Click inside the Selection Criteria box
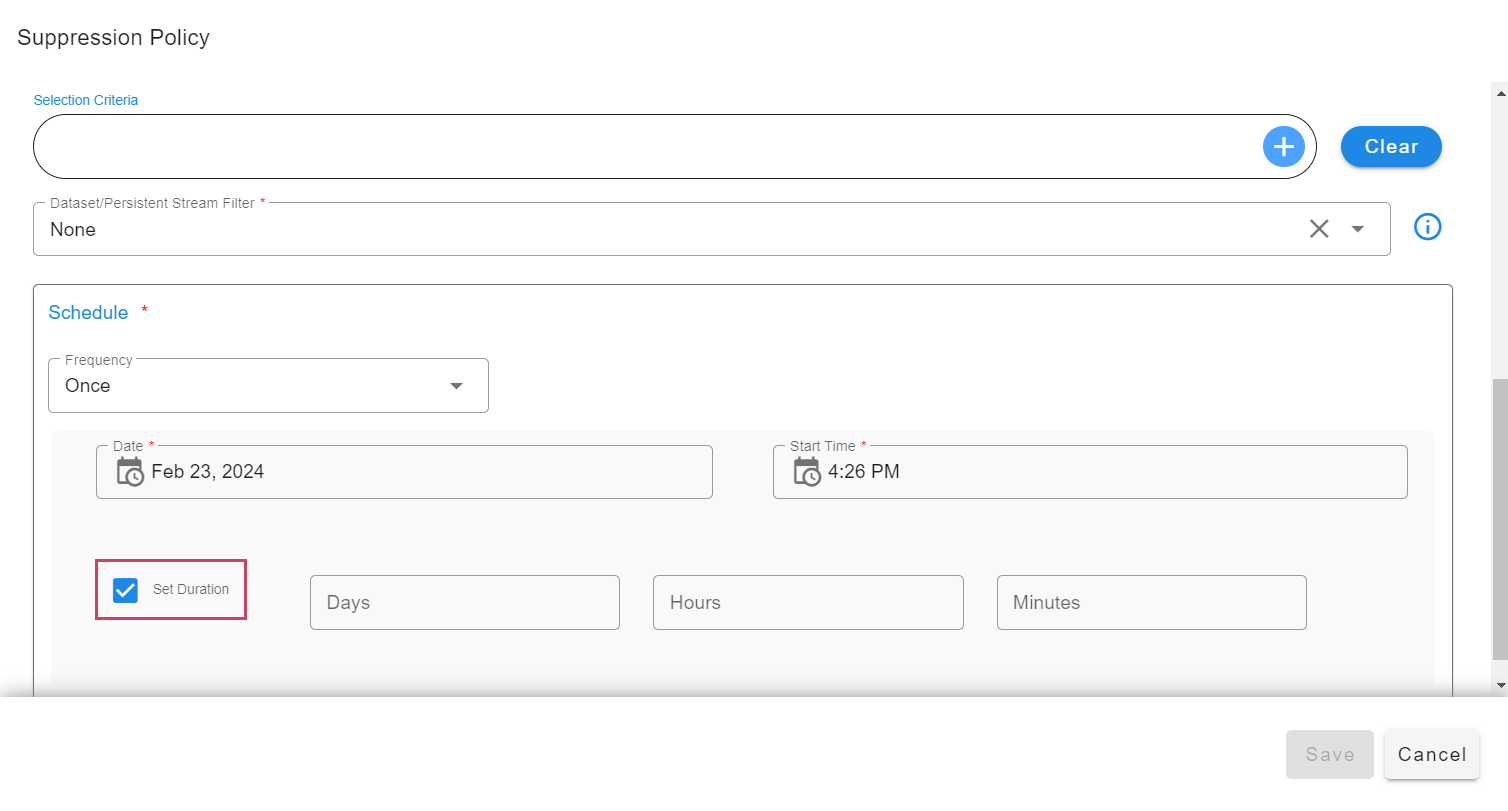The height and width of the screenshot is (811, 1508). click(x=640, y=147)
